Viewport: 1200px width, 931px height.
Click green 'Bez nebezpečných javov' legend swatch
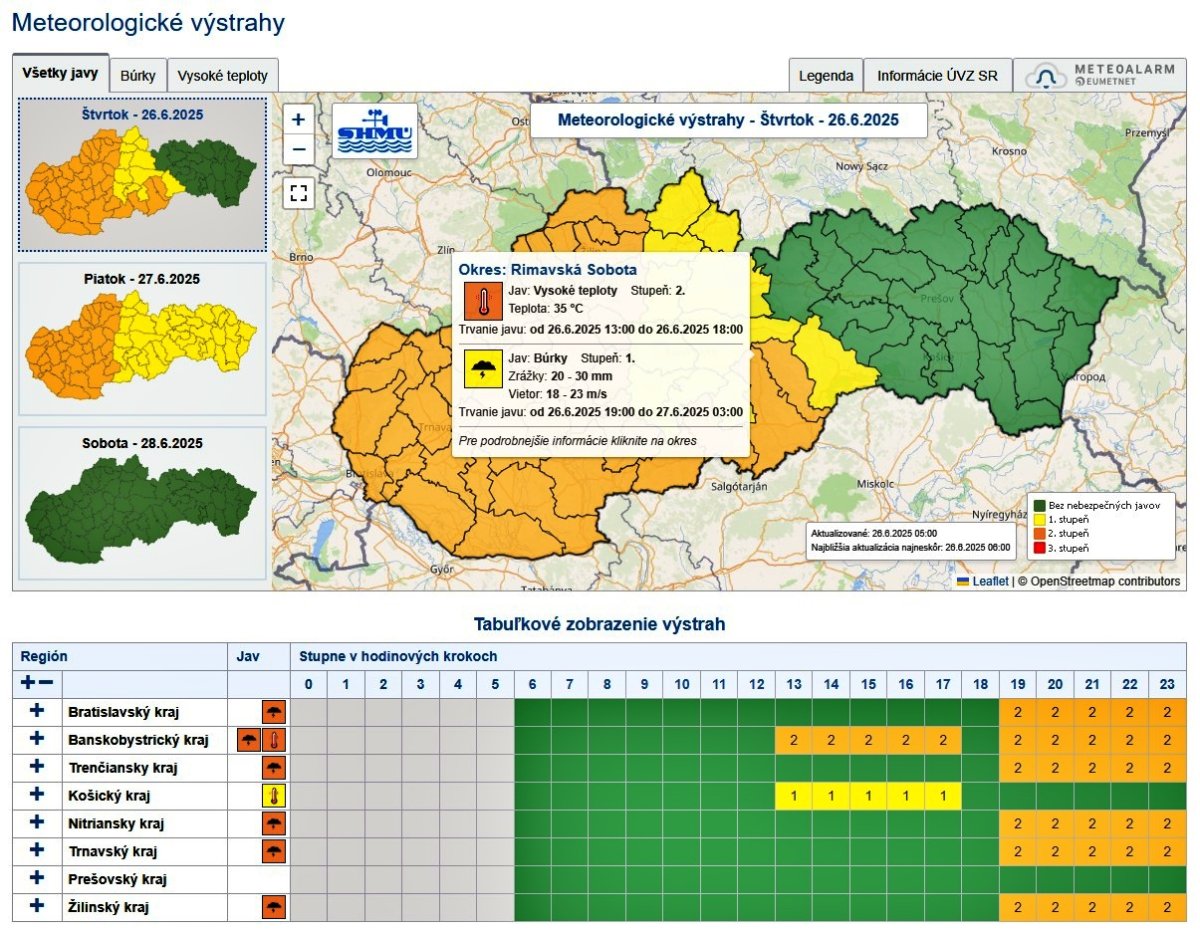point(1040,506)
